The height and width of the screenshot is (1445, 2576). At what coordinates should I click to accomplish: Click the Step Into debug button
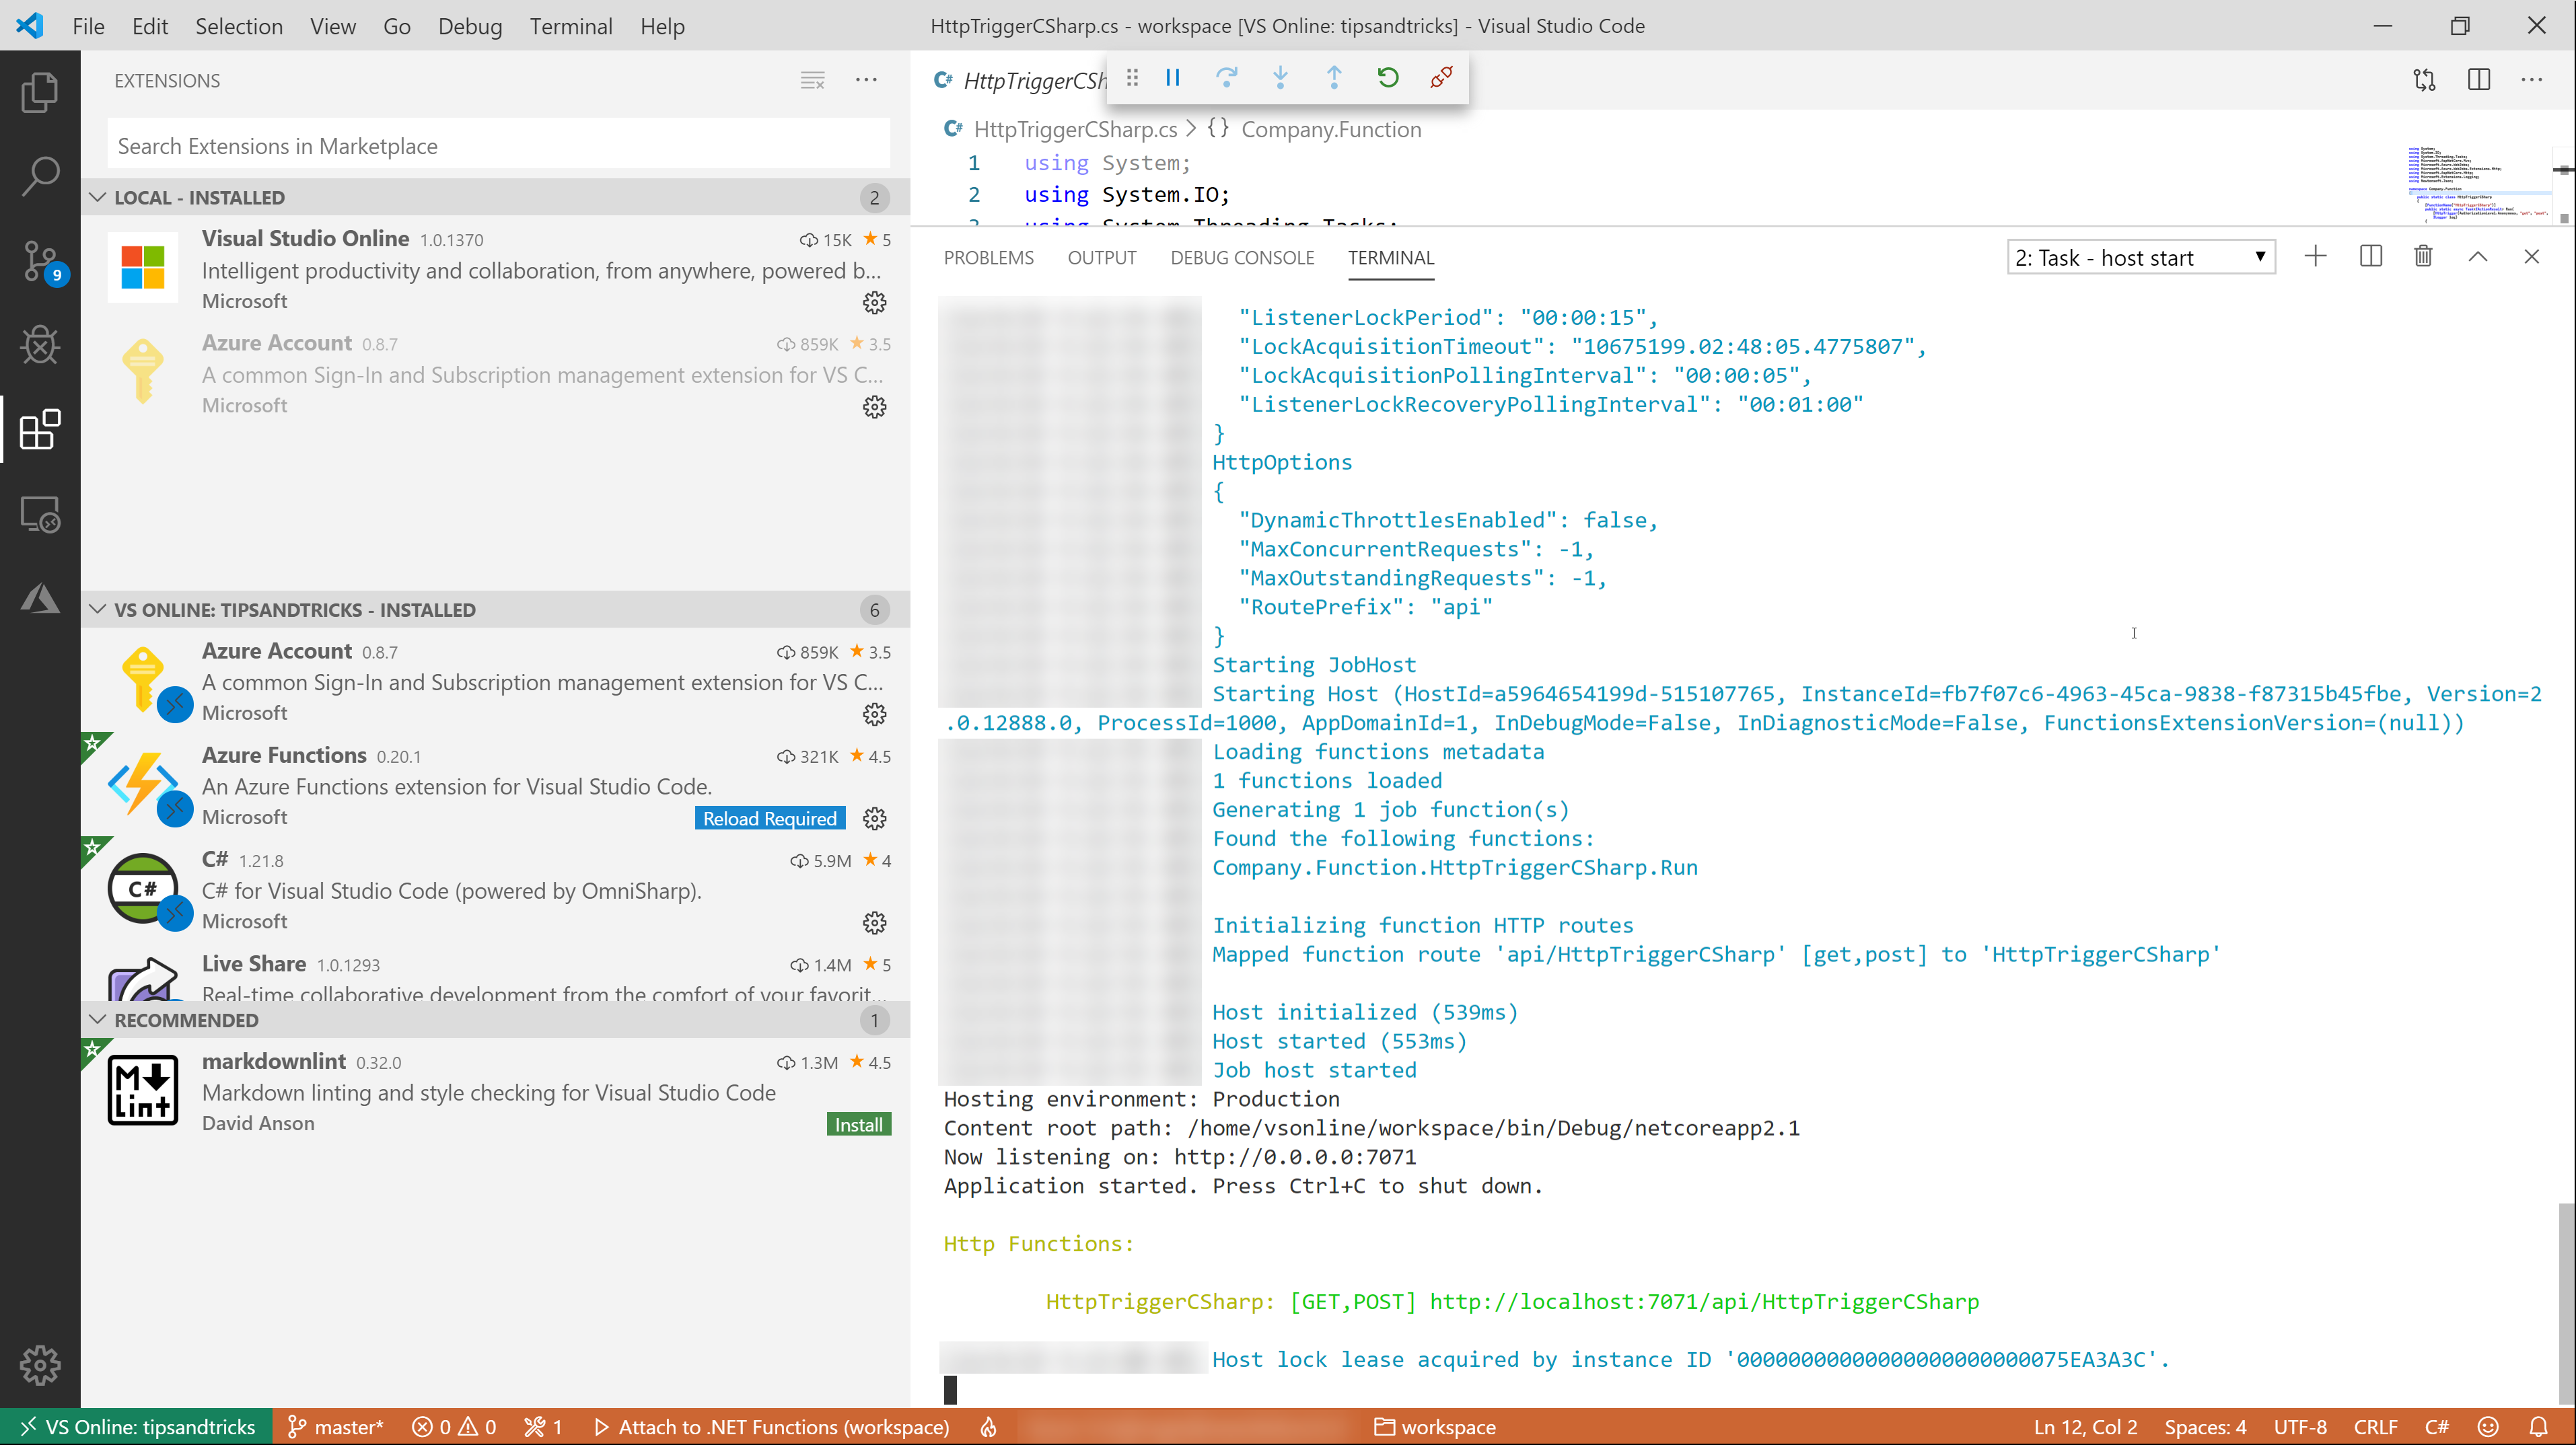[1280, 78]
